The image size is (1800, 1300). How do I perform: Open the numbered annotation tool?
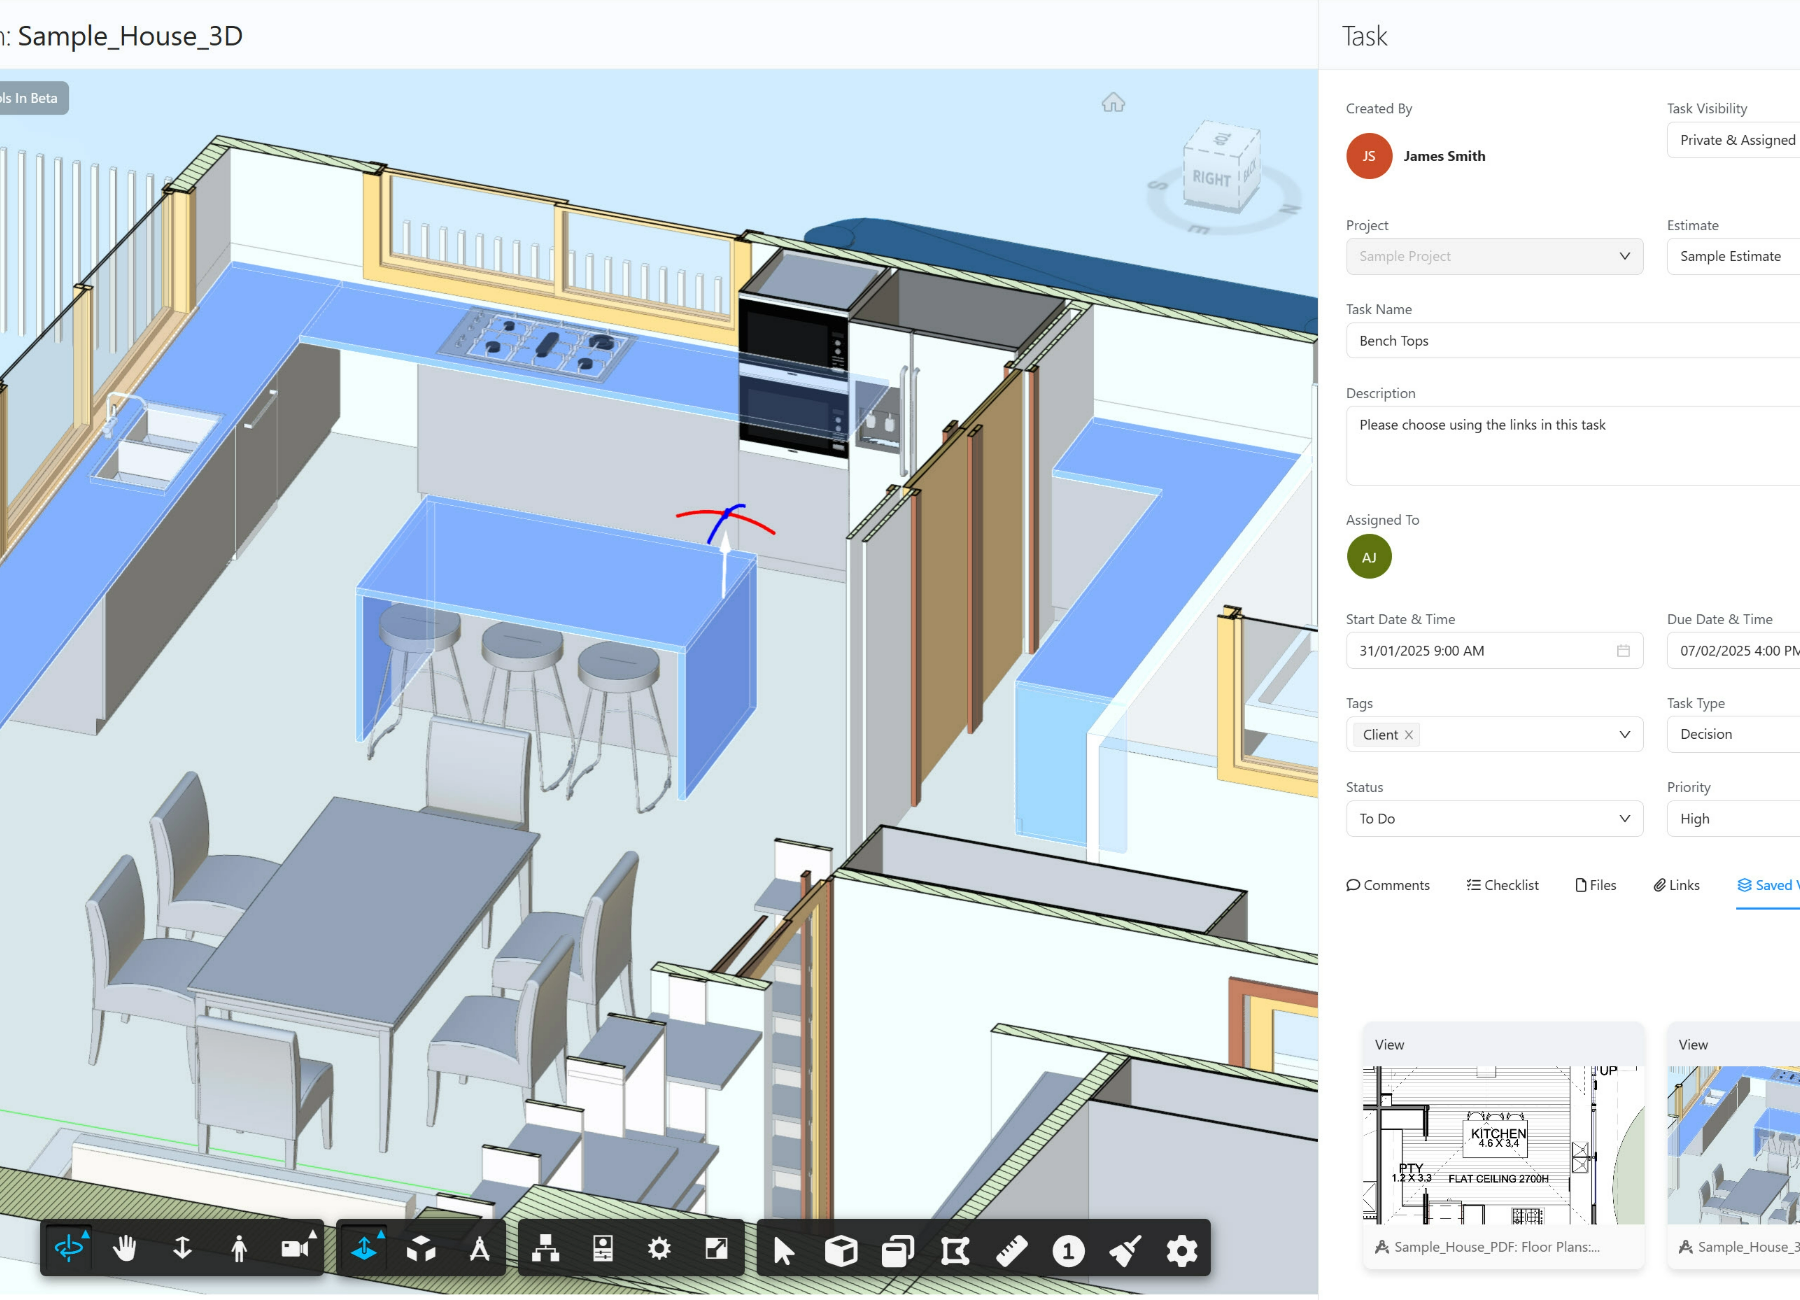pyautogui.click(x=1068, y=1248)
